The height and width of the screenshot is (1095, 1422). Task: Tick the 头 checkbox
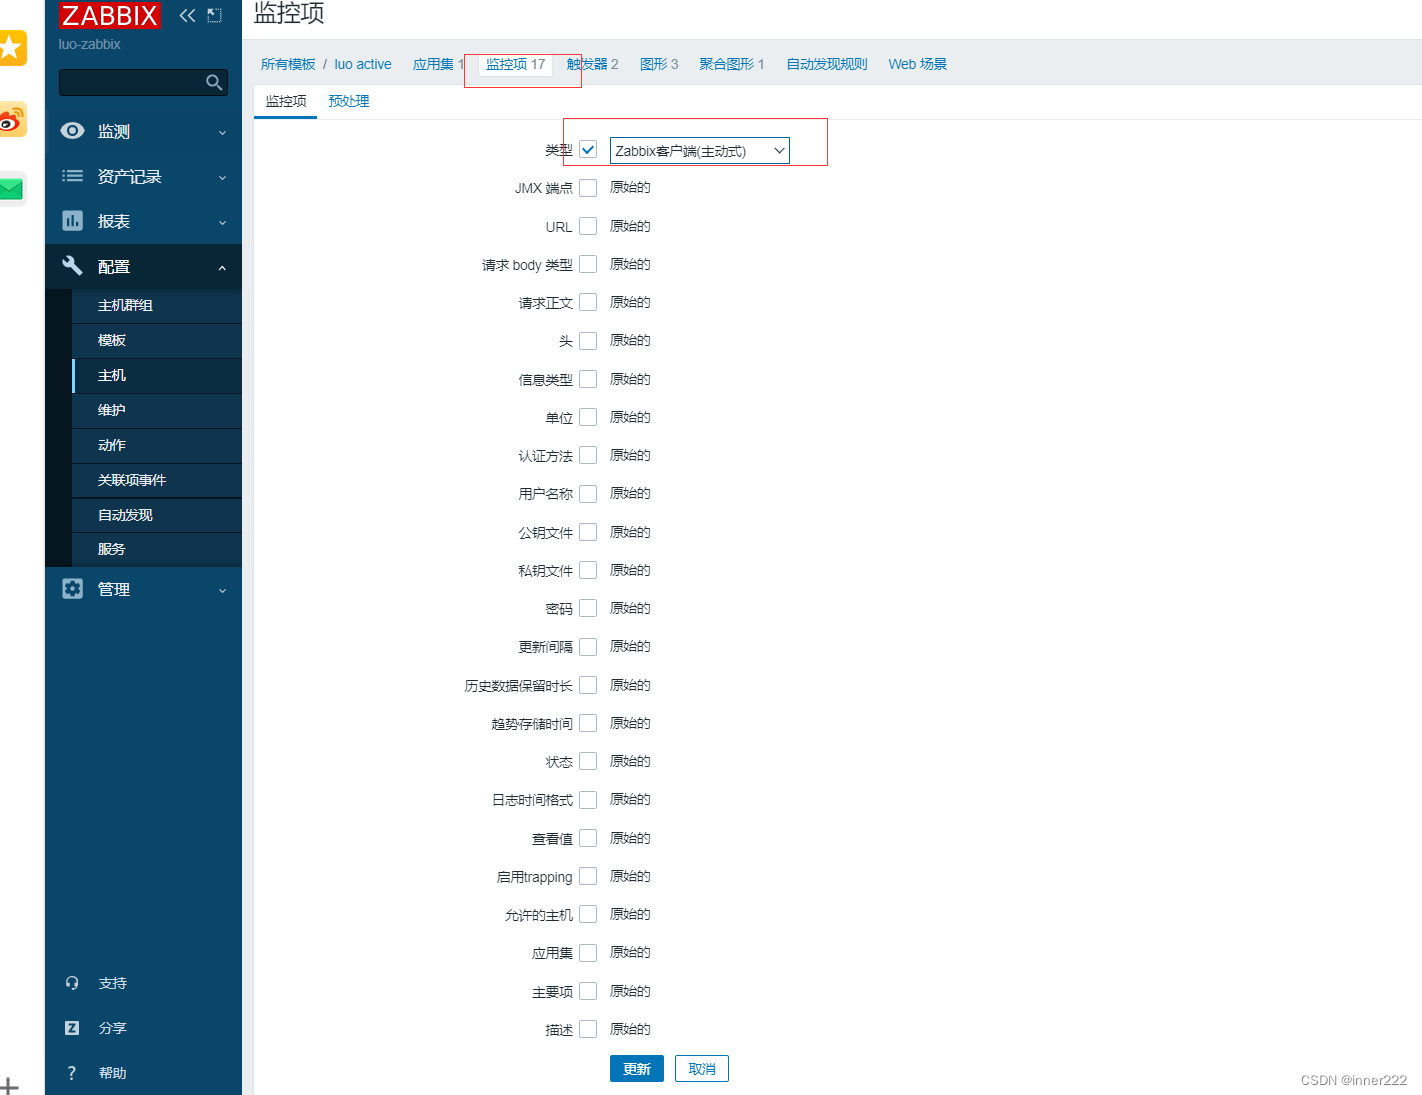pos(588,341)
